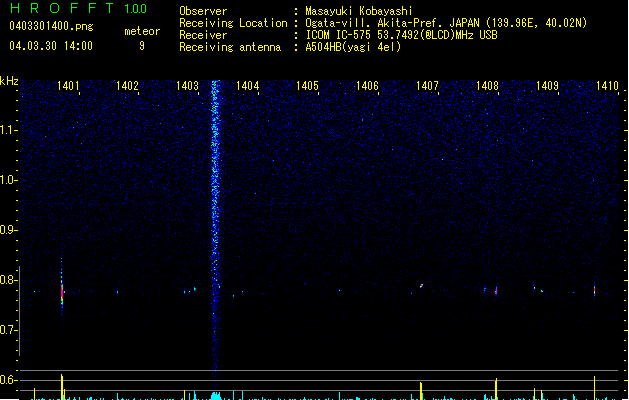Click the 1401 time axis marker
The width and height of the screenshot is (629, 400).
[68, 86]
